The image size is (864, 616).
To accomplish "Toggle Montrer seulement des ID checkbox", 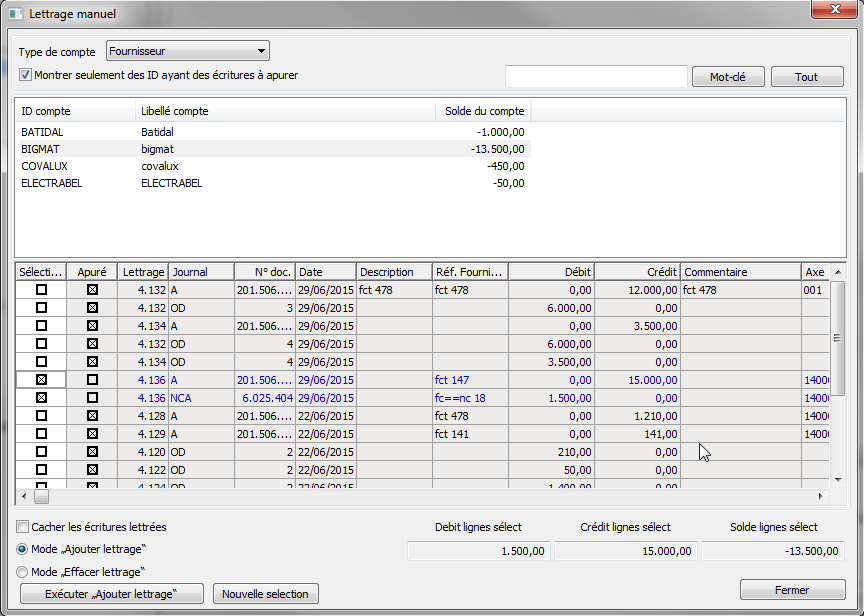I will [26, 75].
